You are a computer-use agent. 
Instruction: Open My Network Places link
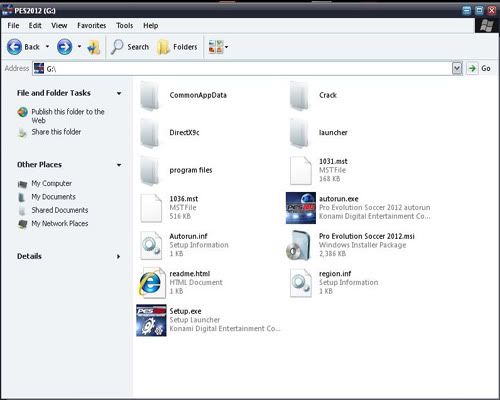pos(60,224)
